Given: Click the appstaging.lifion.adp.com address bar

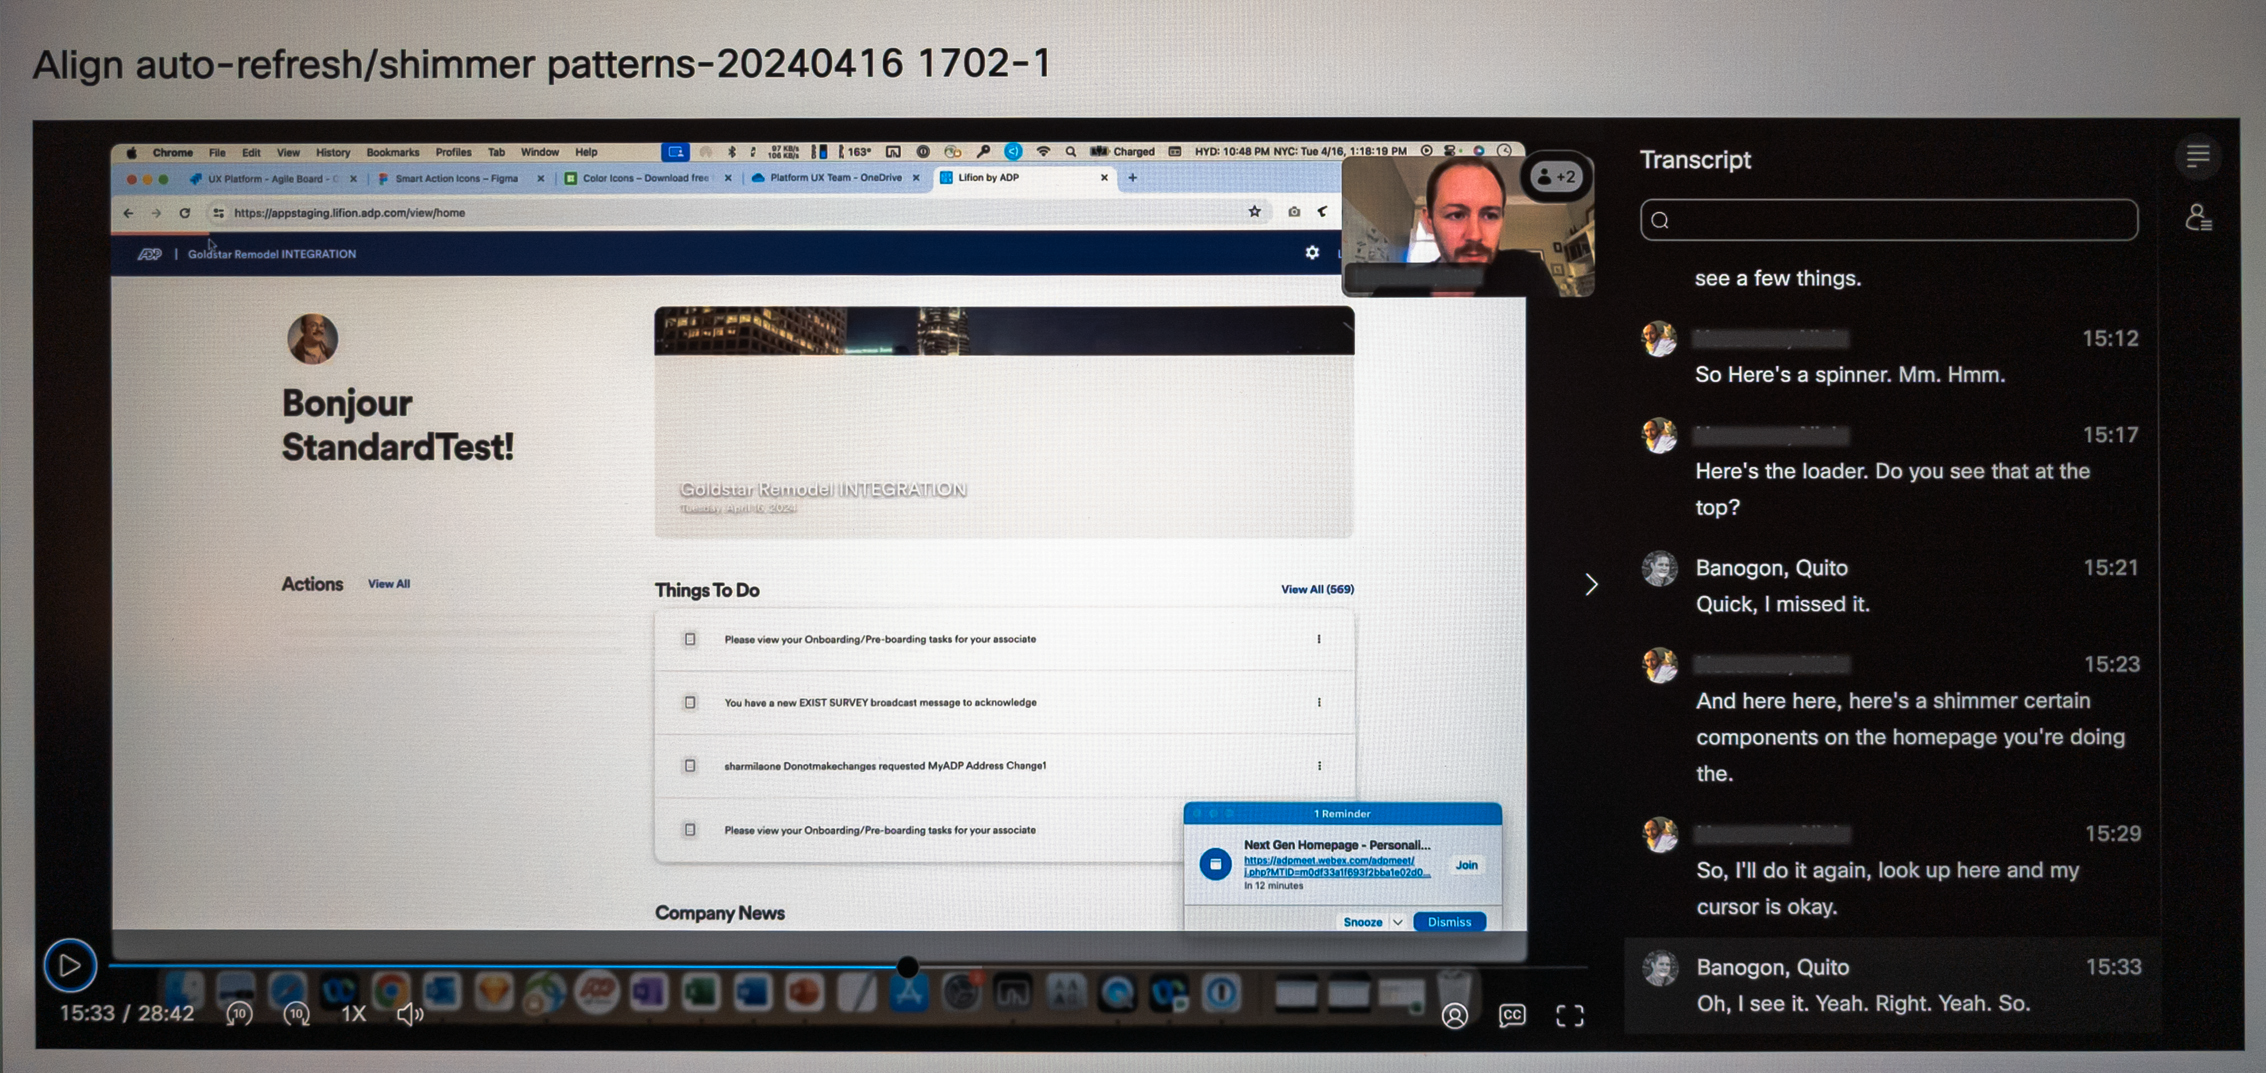Looking at the screenshot, I should 349,213.
